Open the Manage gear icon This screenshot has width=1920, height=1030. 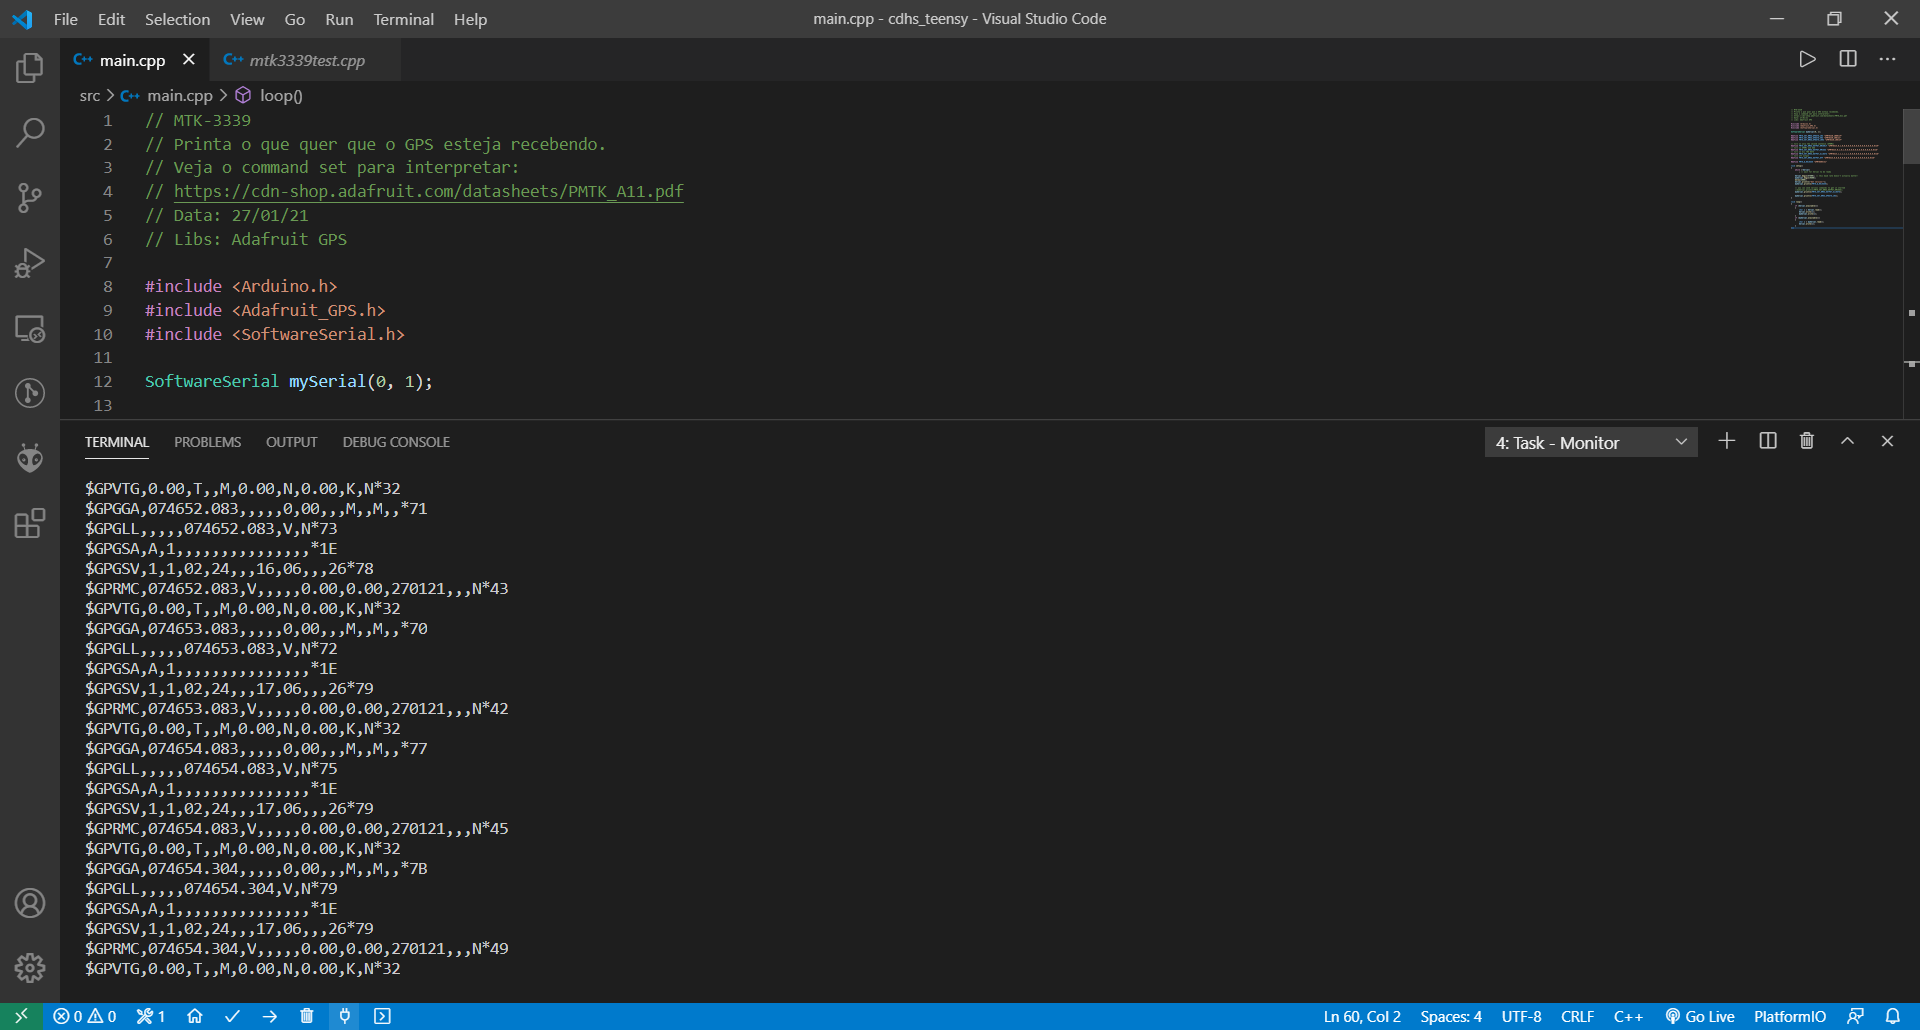(x=30, y=967)
